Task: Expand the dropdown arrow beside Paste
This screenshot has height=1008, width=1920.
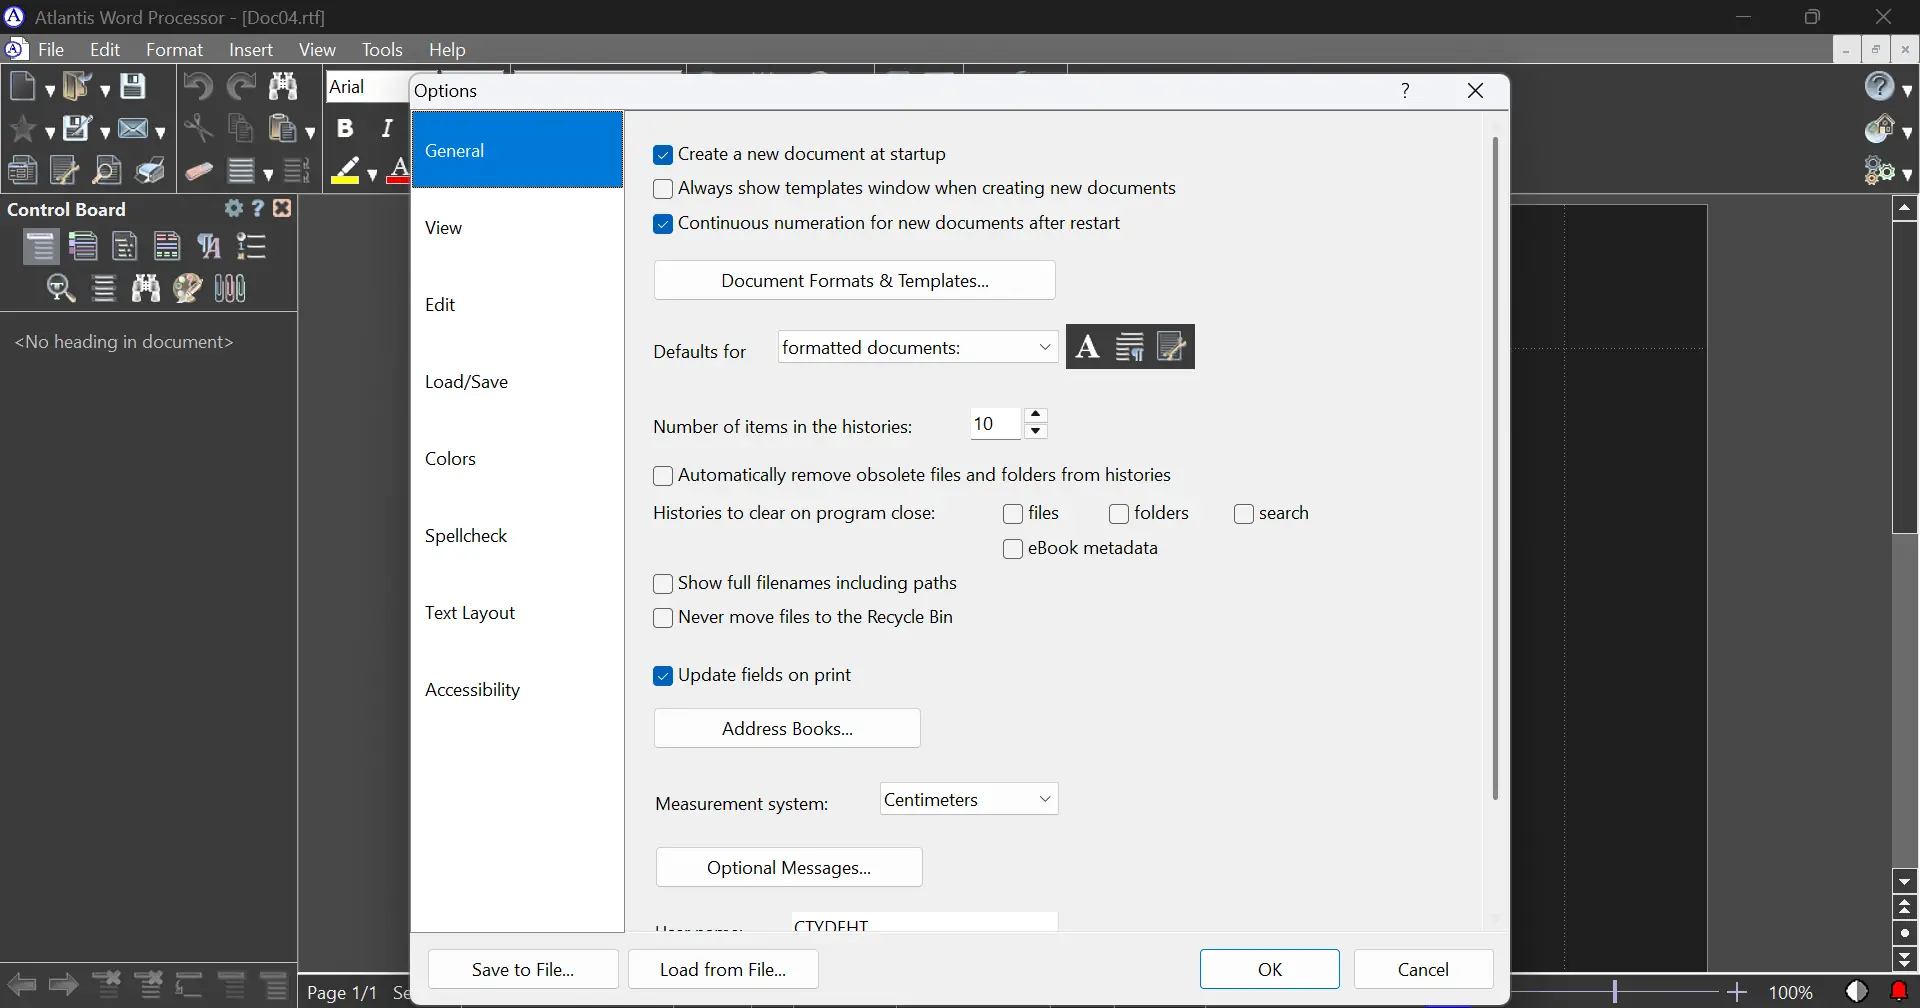Action: [310, 132]
